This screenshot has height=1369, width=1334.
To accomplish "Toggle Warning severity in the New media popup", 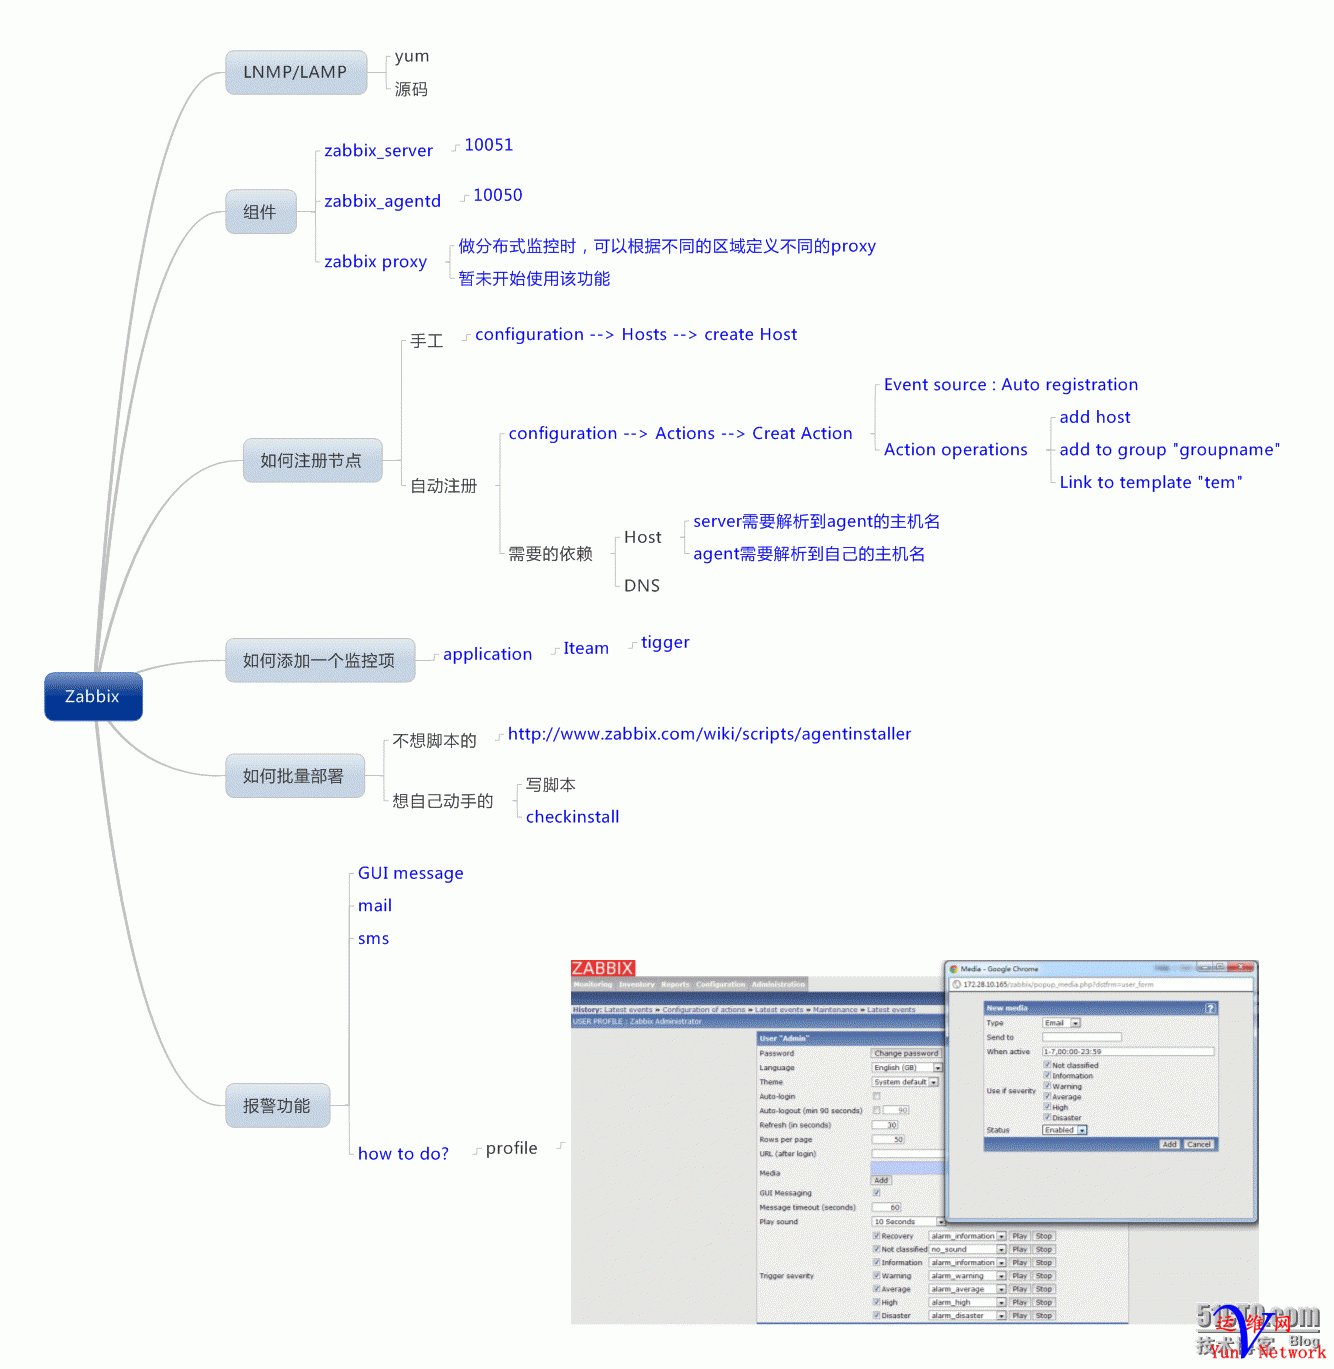I will pos(1047,1086).
